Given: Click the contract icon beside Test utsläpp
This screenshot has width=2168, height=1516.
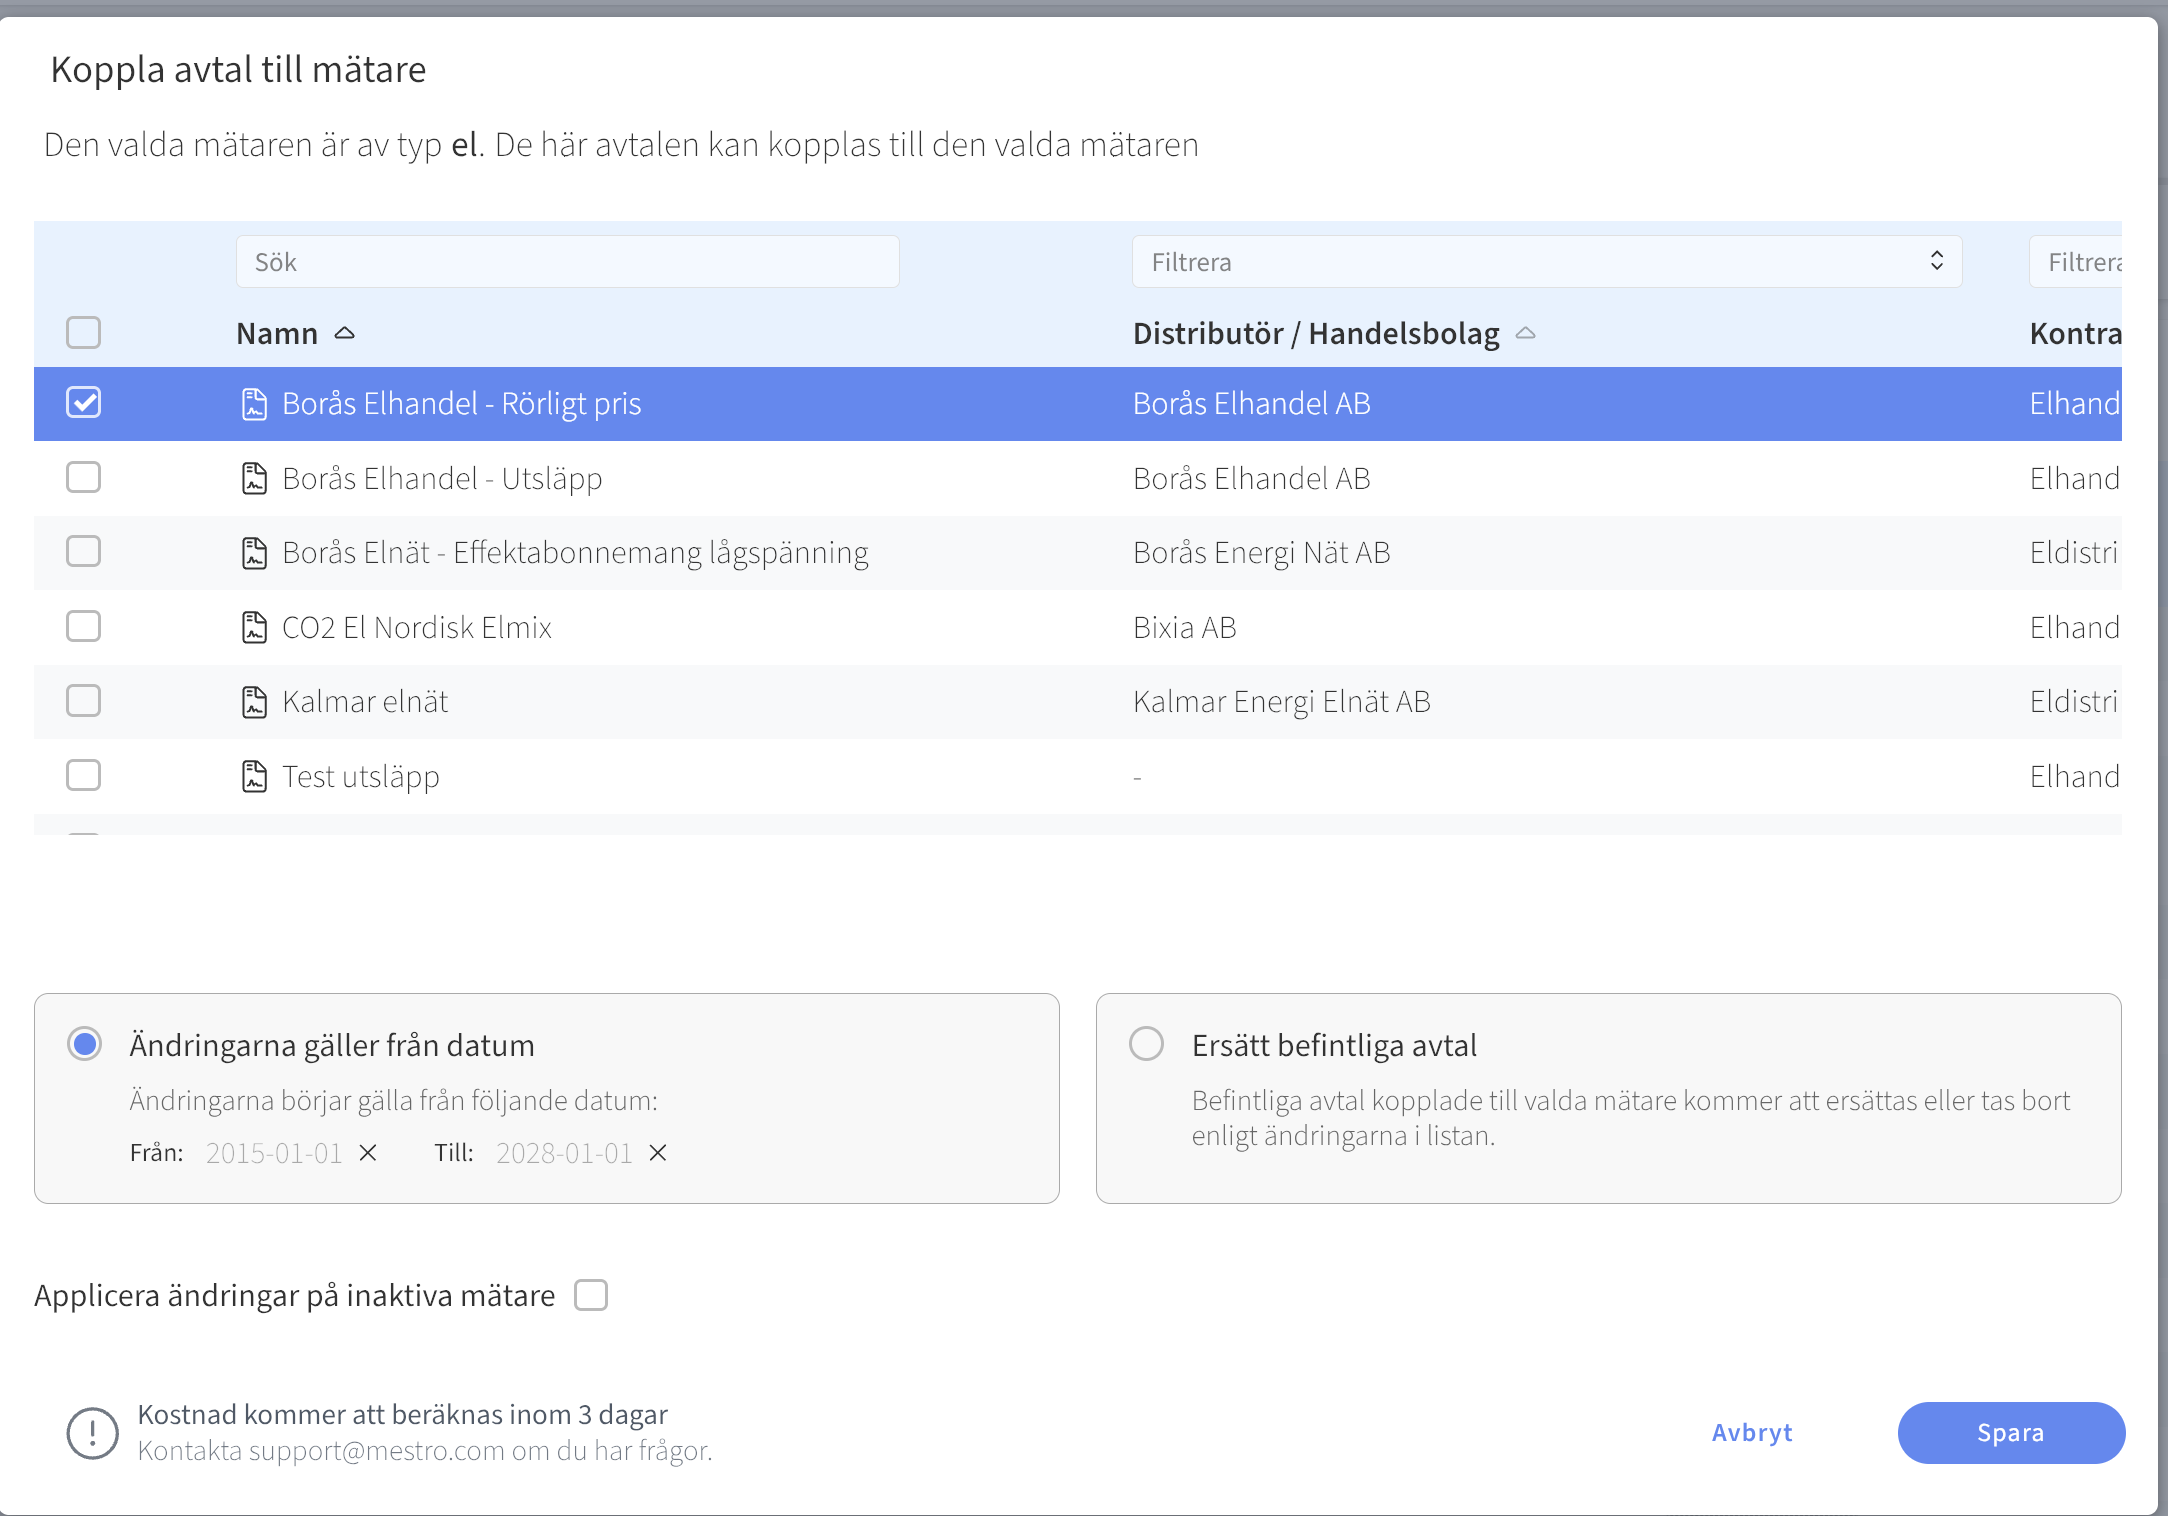Looking at the screenshot, I should tap(255, 777).
